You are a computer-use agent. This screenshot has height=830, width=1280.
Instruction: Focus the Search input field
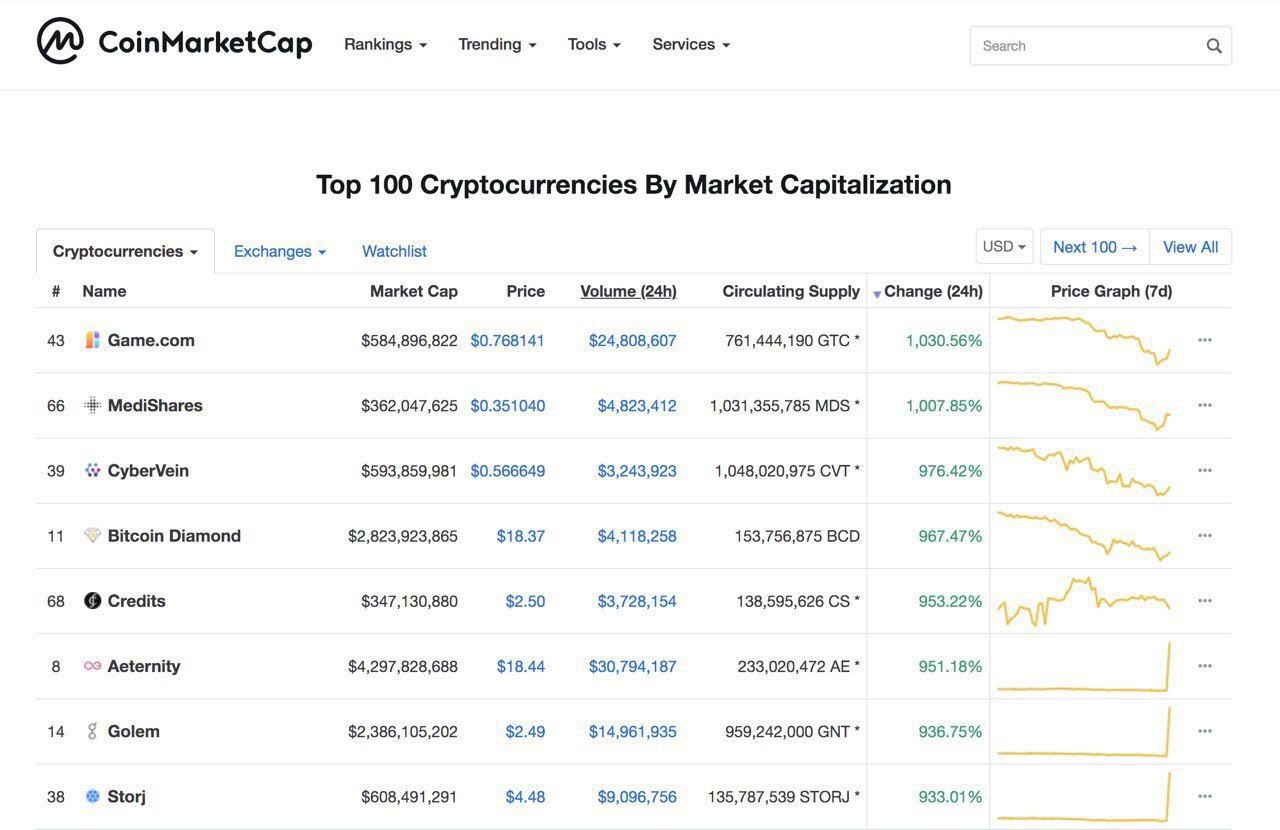[x=1085, y=46]
